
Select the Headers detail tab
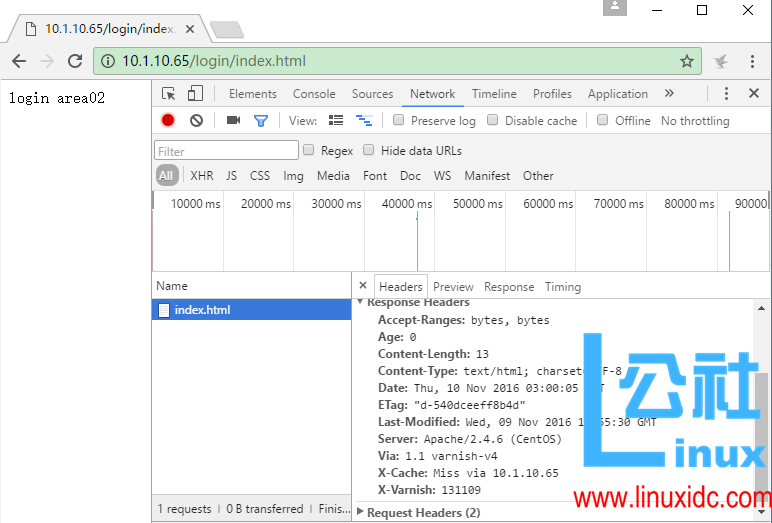point(401,287)
